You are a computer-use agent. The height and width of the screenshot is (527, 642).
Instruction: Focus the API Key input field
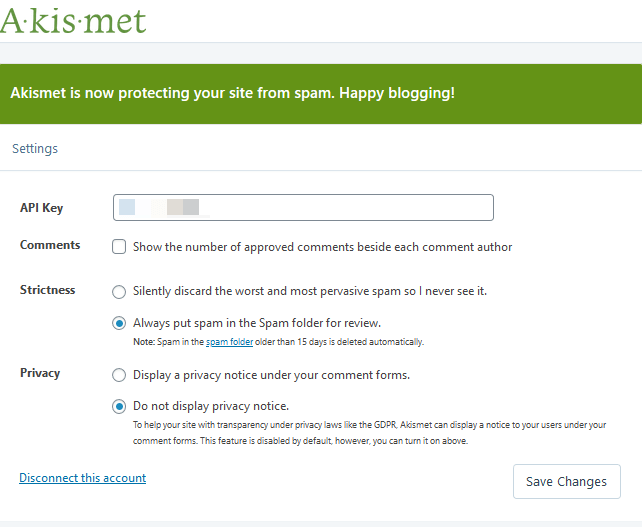(x=303, y=207)
